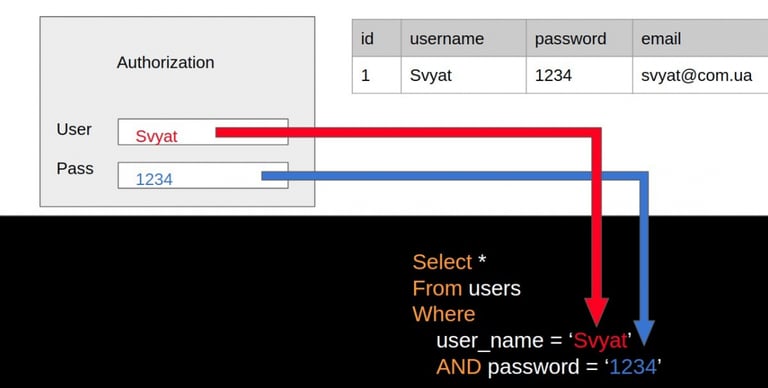
Task: Click the user_name = 'Svyat' condition
Action: click(x=534, y=340)
